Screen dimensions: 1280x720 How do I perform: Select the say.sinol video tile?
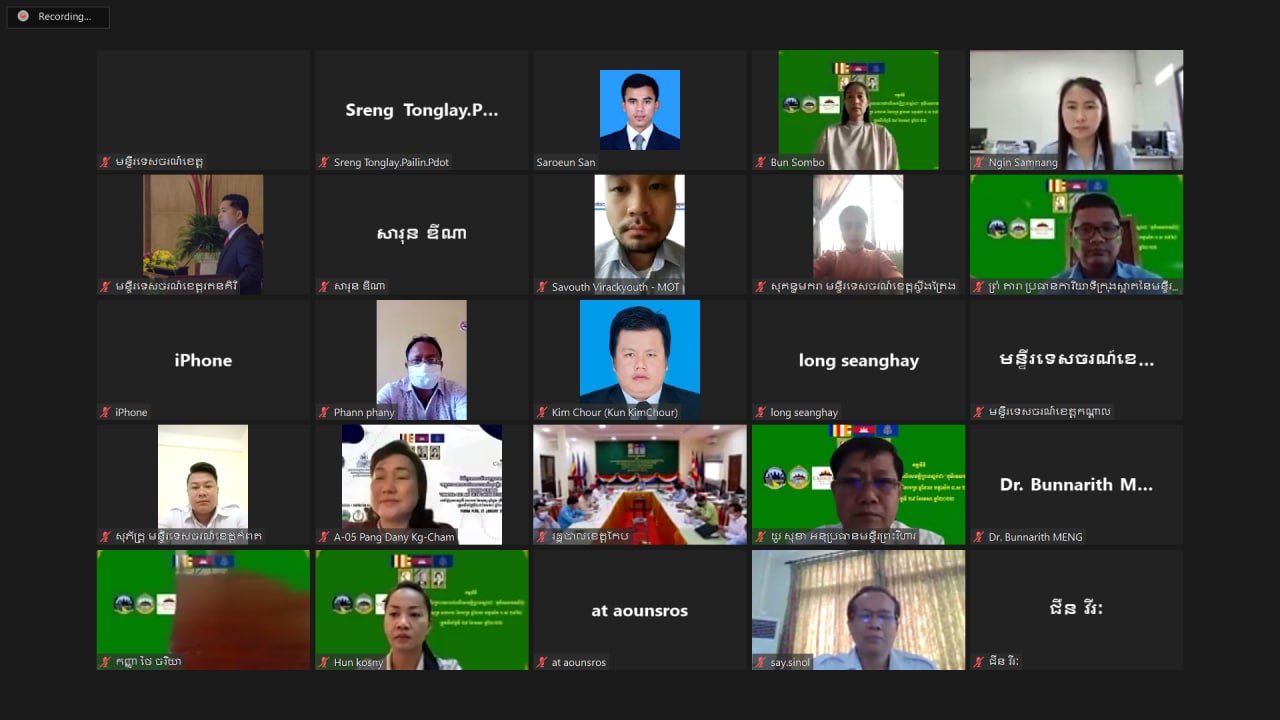[x=858, y=610]
